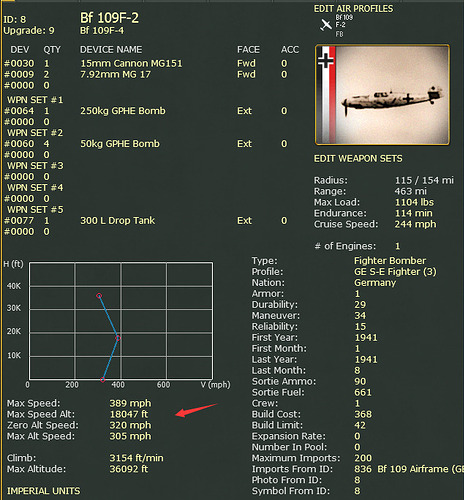Edit the Durability value 29

pos(360,304)
